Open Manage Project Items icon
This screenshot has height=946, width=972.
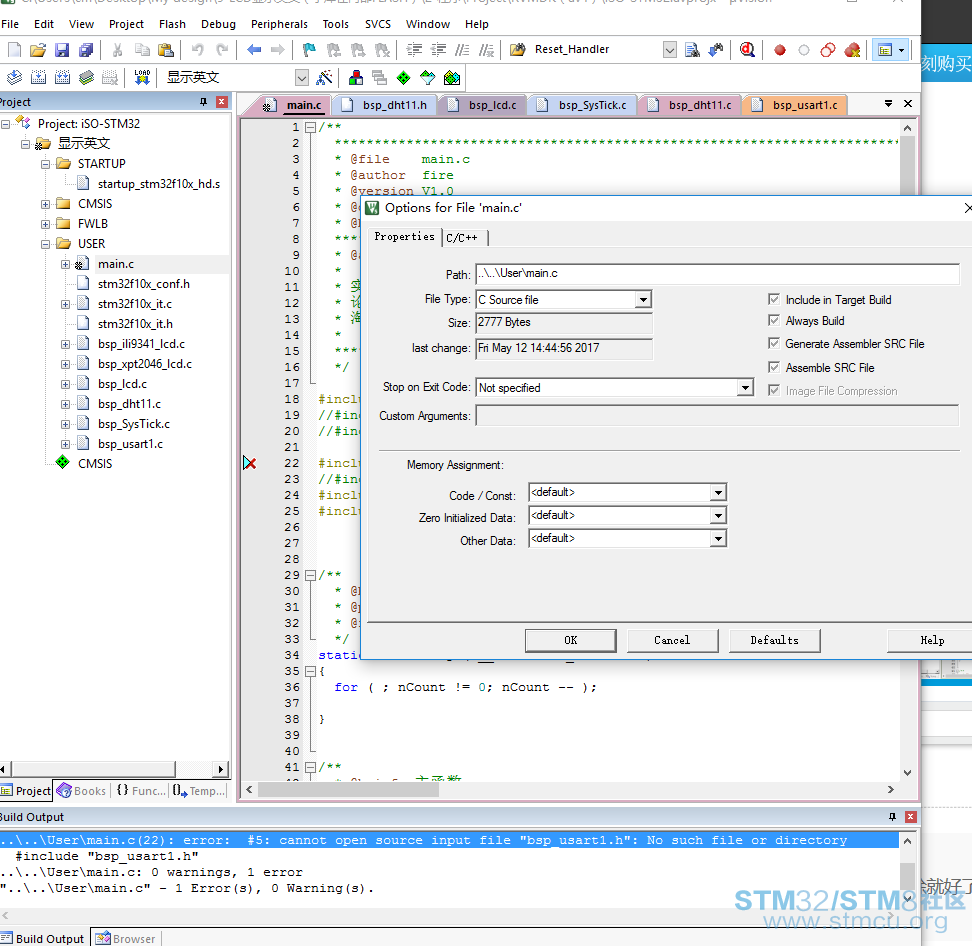pyautogui.click(x=356, y=77)
